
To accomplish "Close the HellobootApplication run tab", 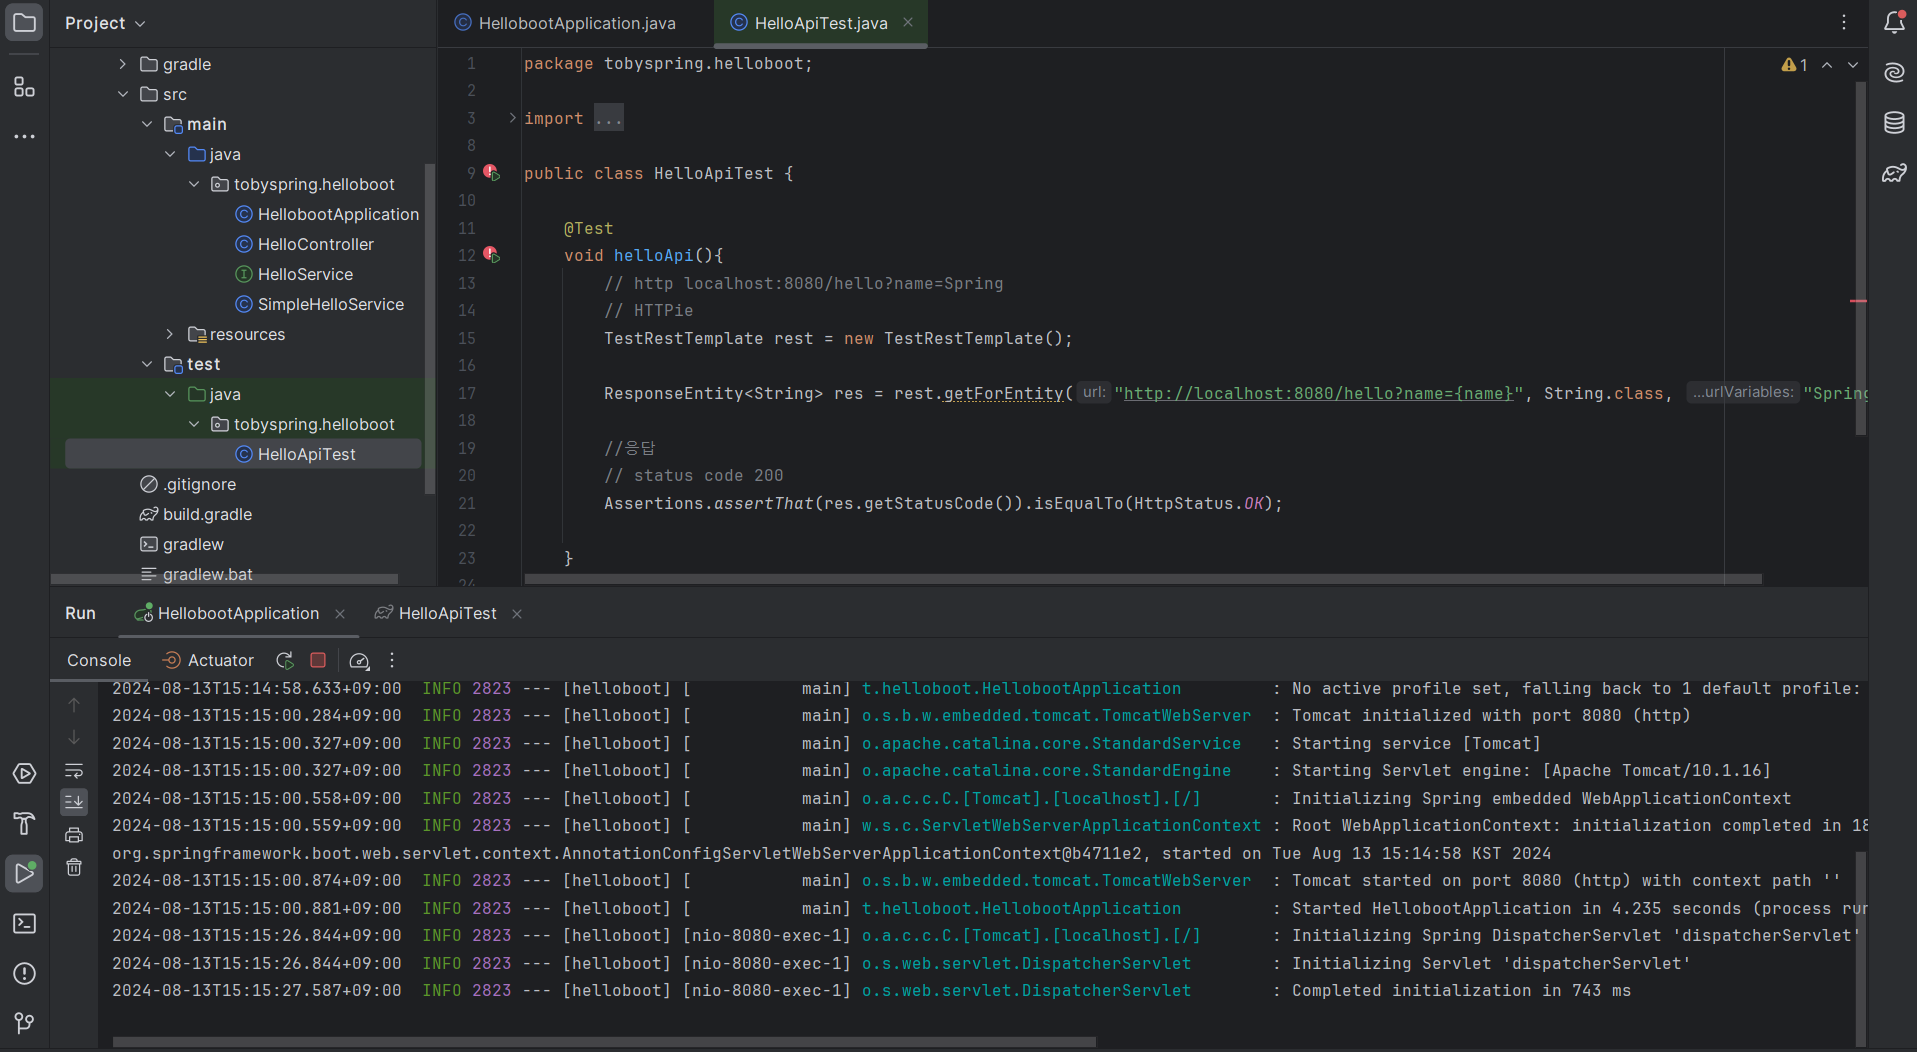I will pos(340,614).
